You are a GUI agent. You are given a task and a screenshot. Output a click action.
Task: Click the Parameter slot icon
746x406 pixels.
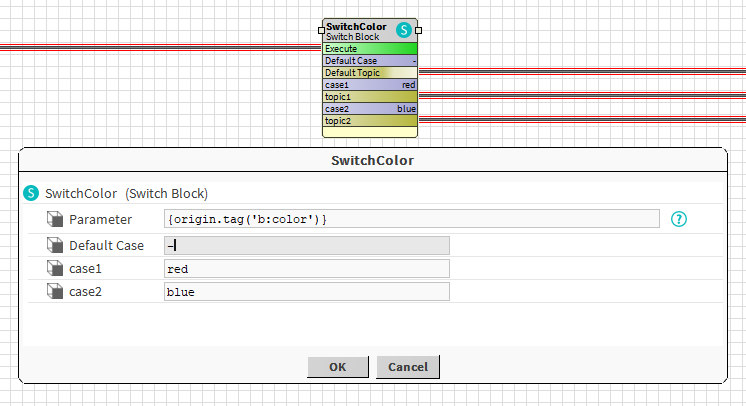point(54,219)
